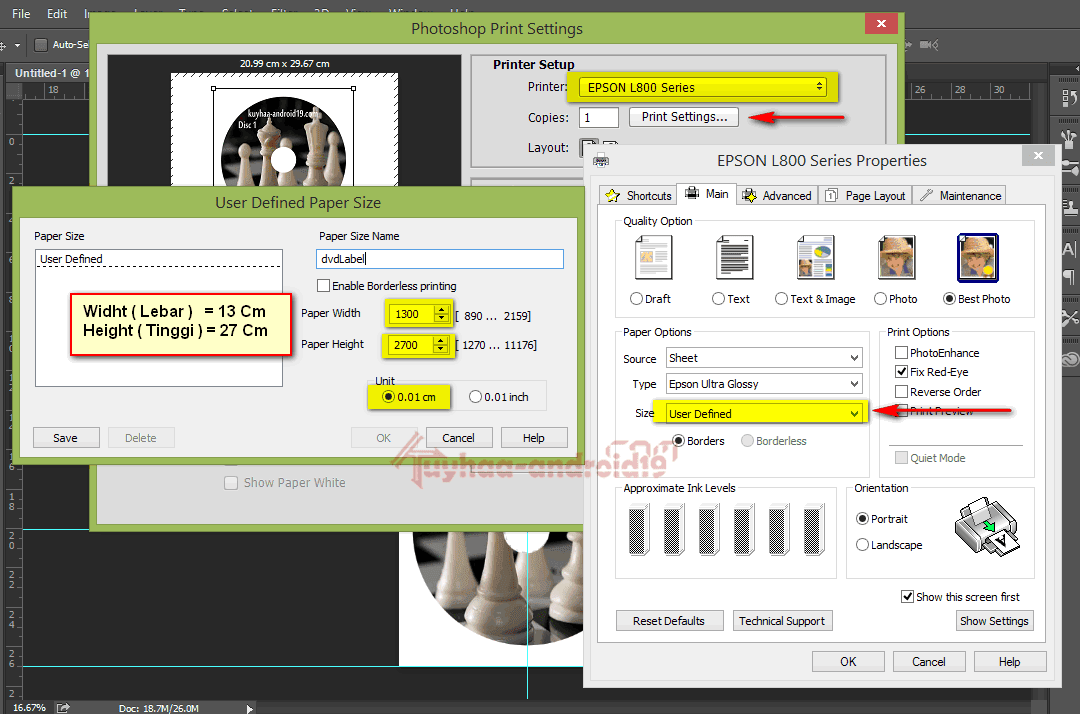This screenshot has height=714, width=1080.
Task: Click the Paper Height spinner arrows
Action: pos(441,345)
